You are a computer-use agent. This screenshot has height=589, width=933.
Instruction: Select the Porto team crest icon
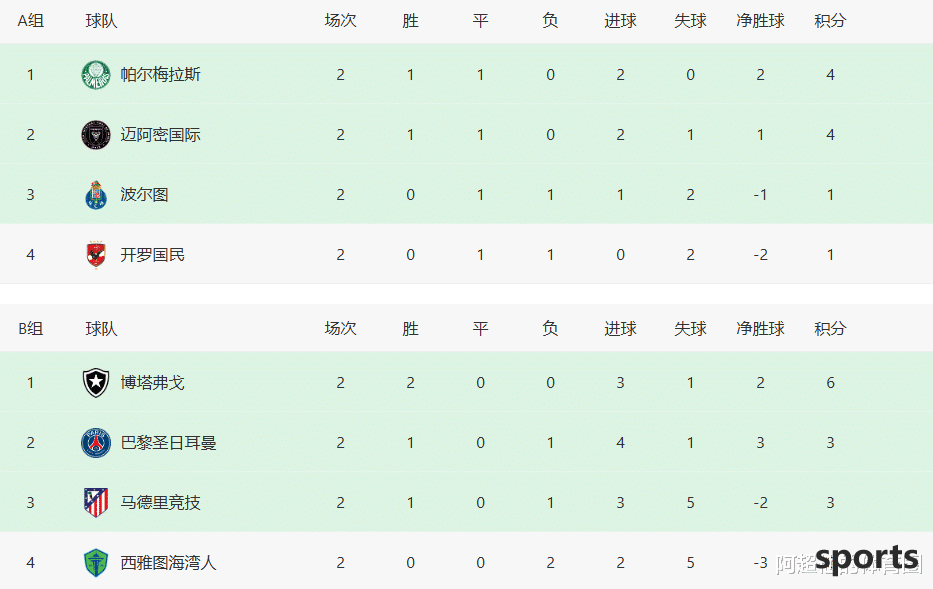[x=96, y=195]
